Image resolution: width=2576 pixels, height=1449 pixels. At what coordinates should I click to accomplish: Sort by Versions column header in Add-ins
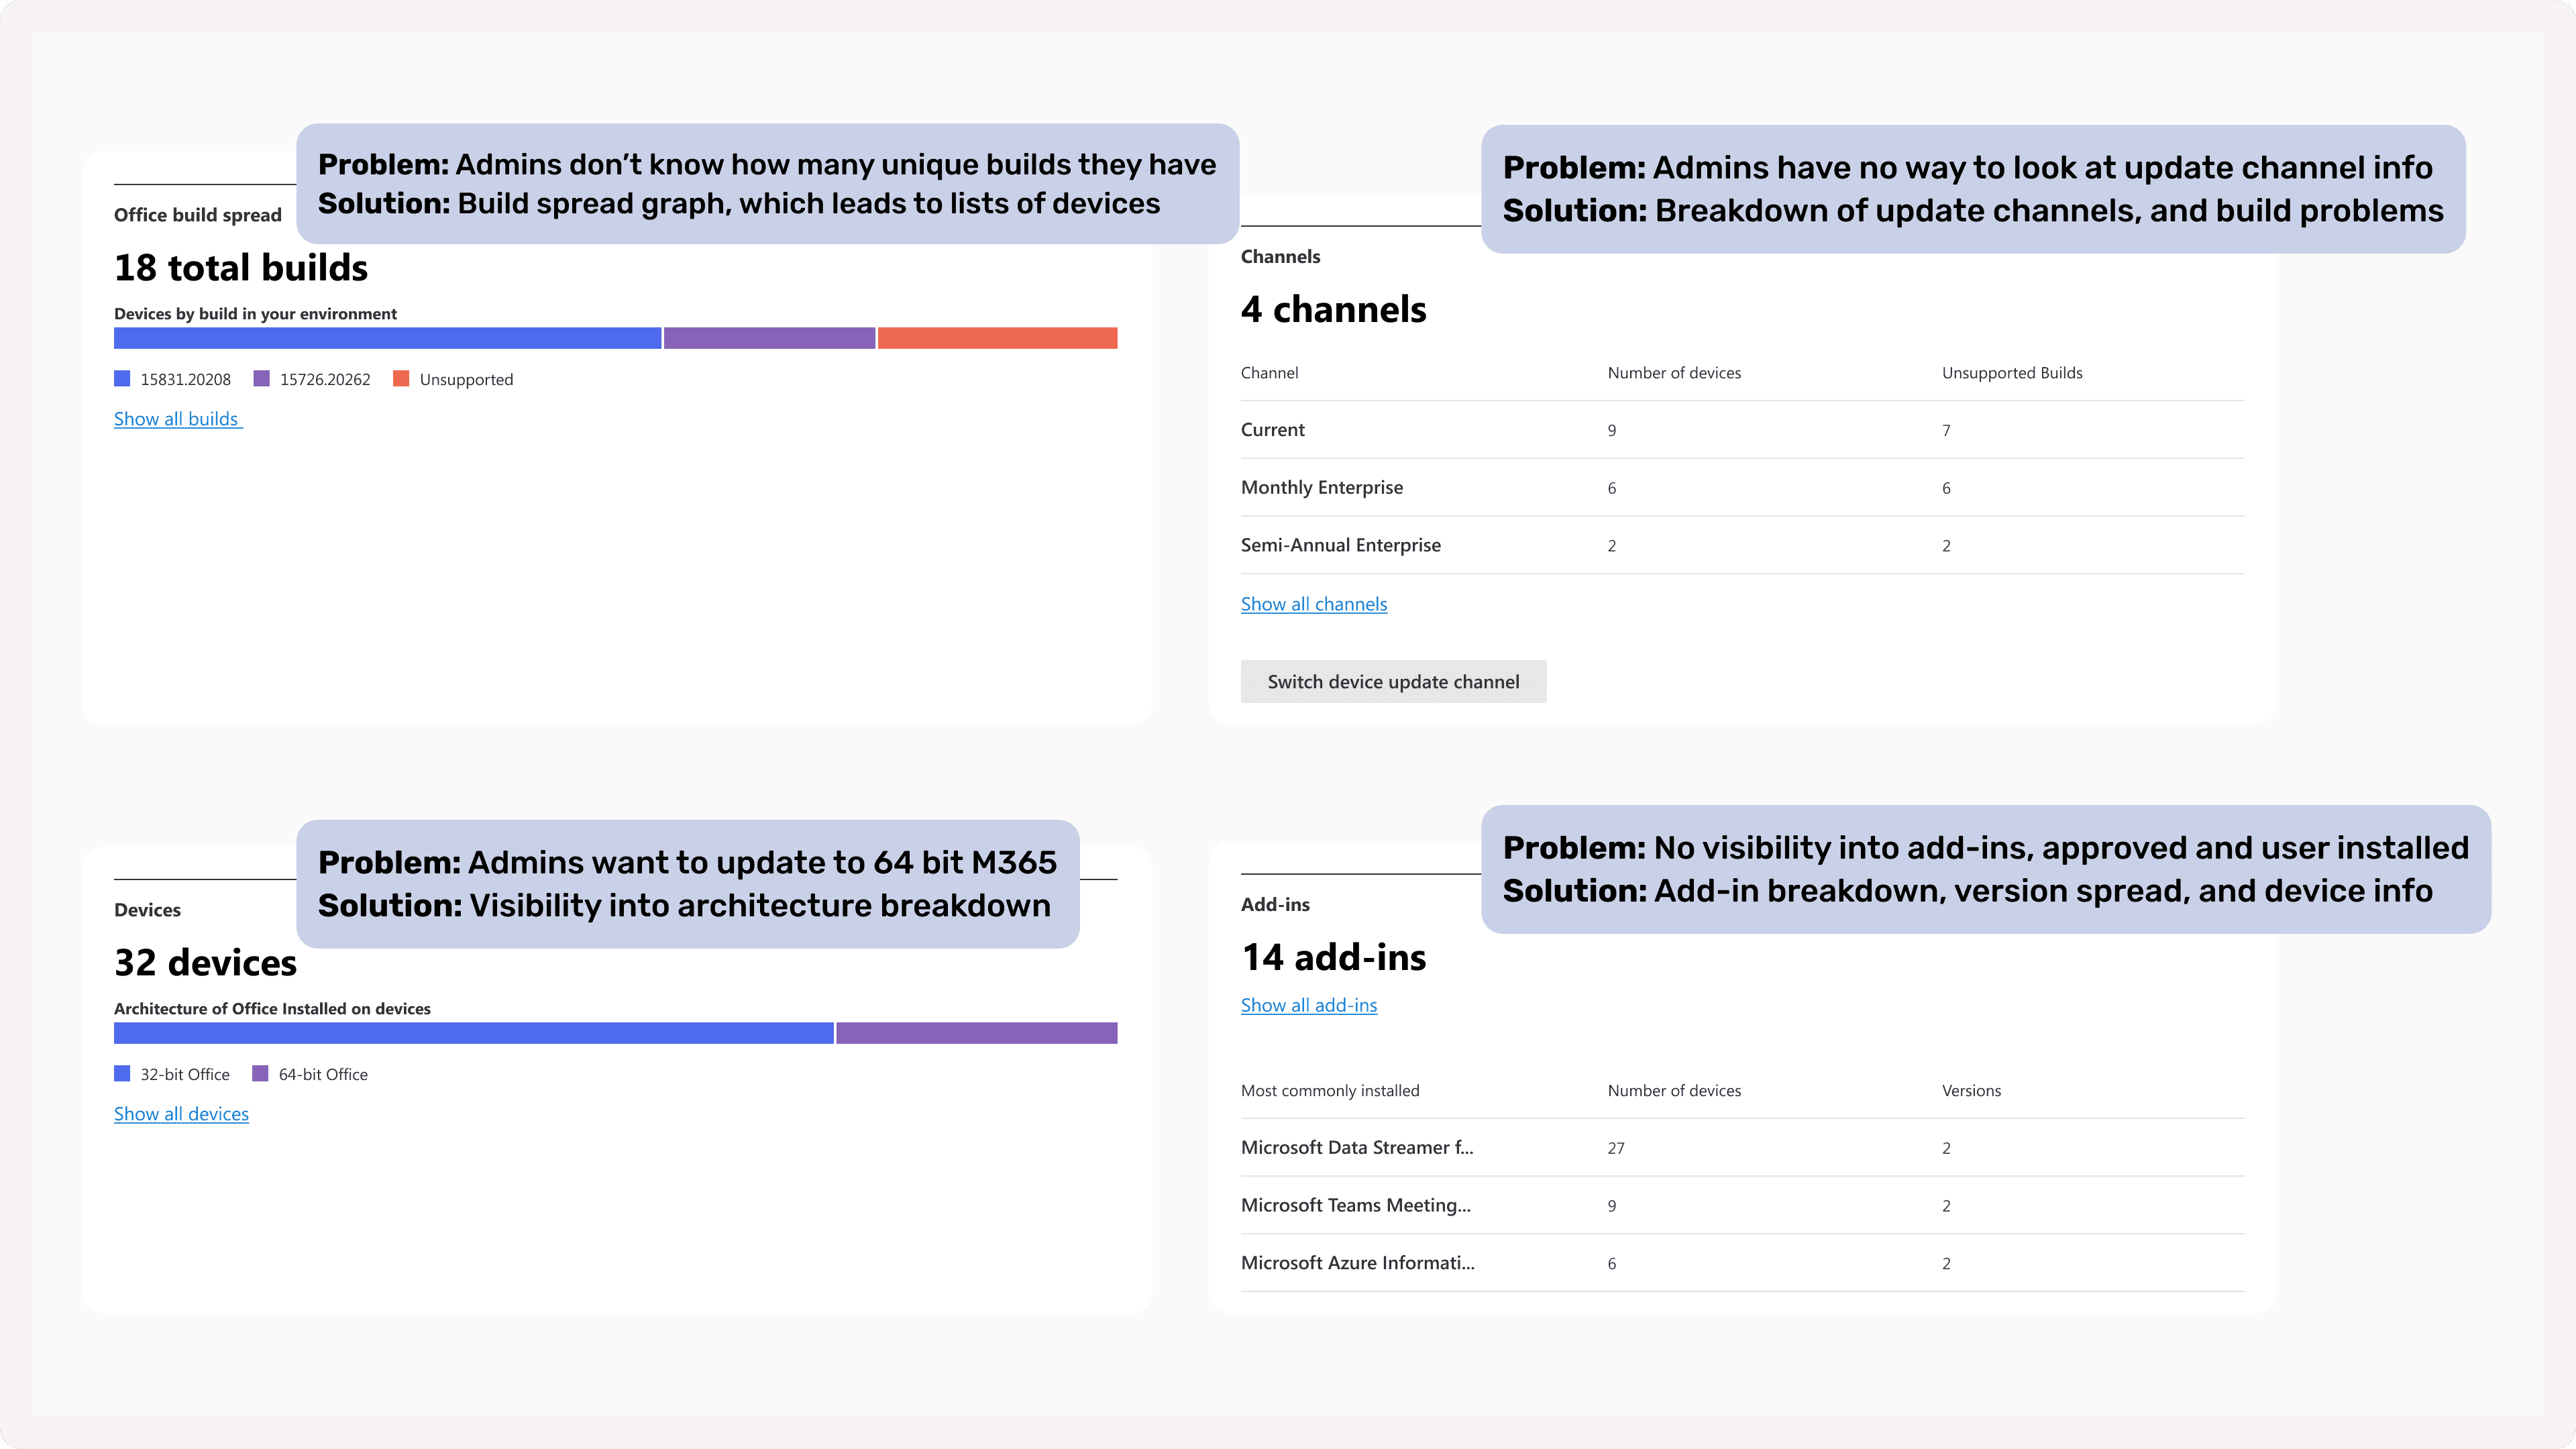(1970, 1091)
